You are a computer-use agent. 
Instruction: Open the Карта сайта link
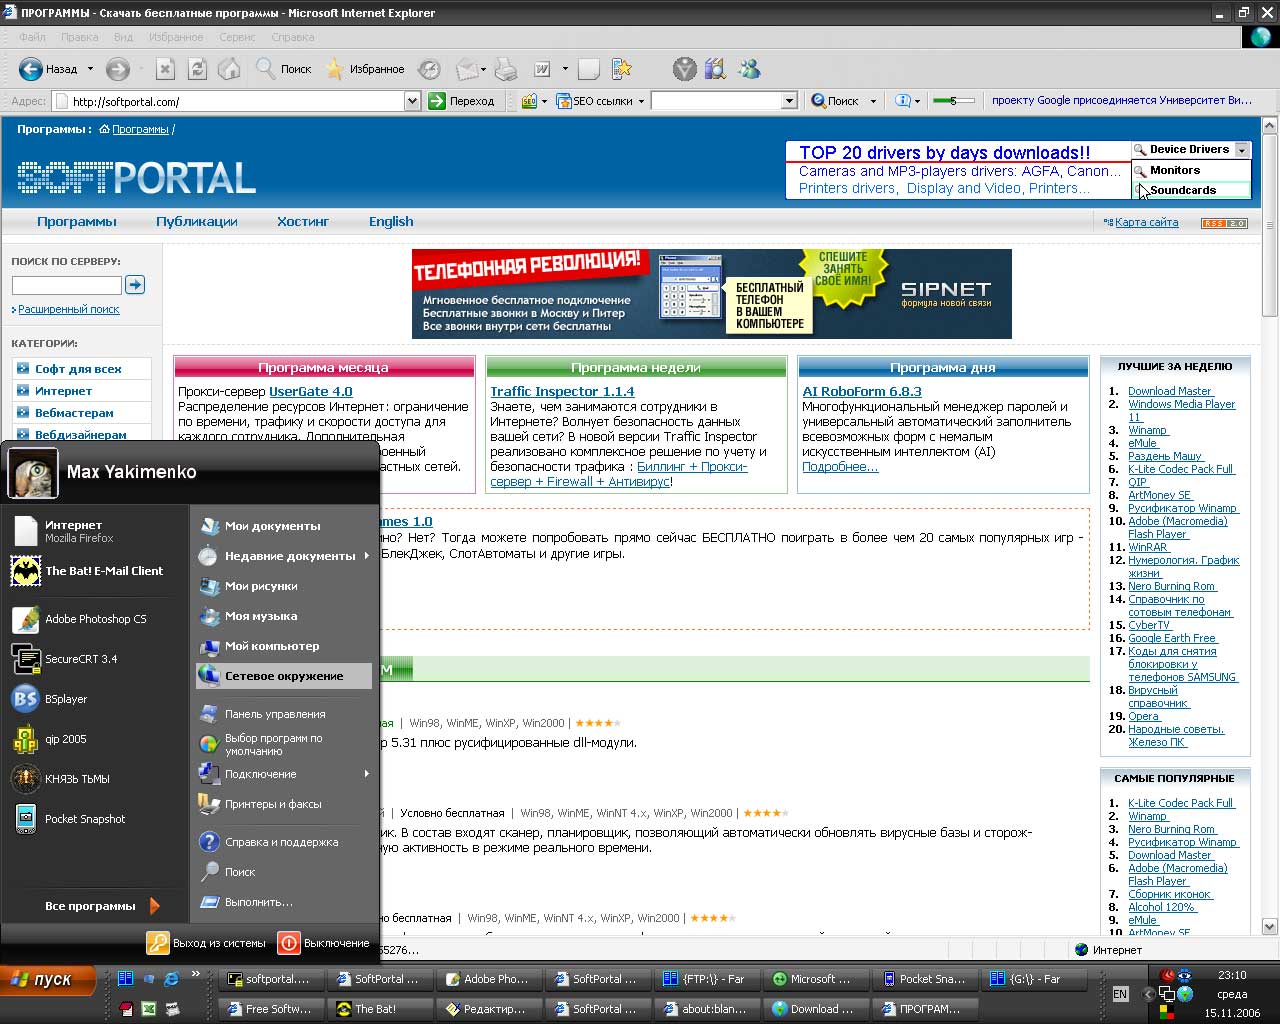coord(1146,222)
